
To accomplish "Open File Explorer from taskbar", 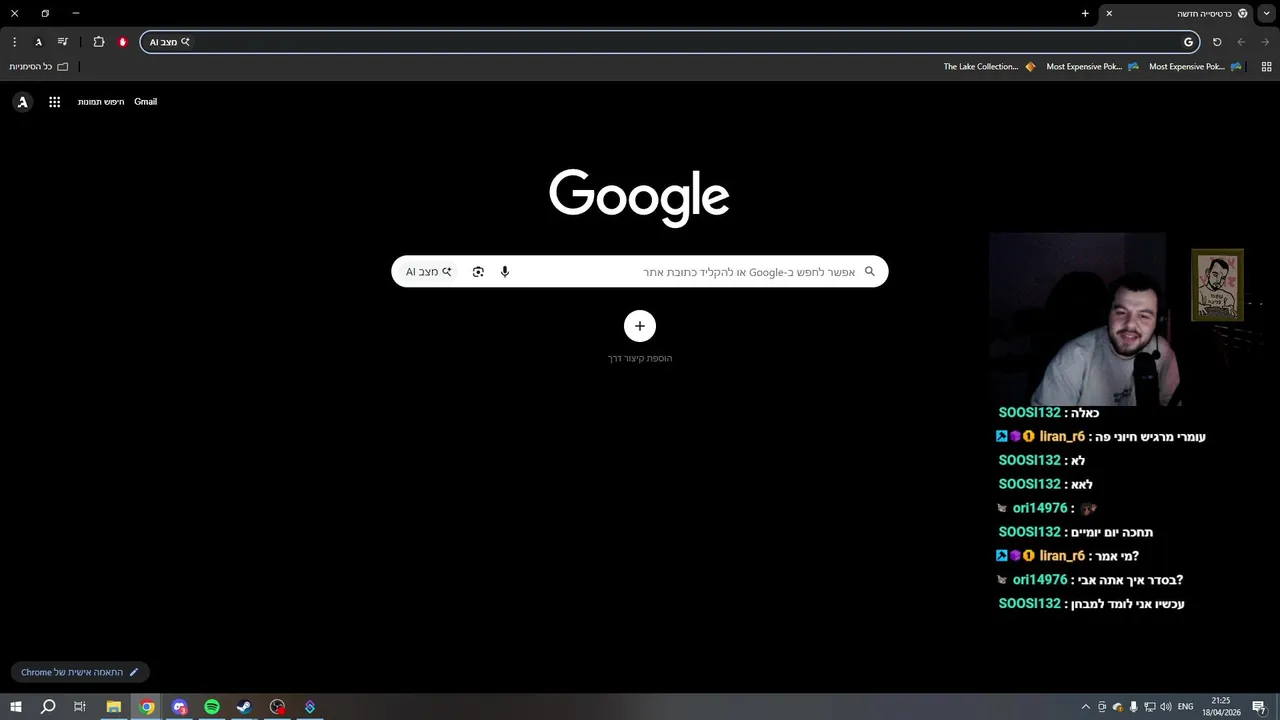I will click(114, 707).
